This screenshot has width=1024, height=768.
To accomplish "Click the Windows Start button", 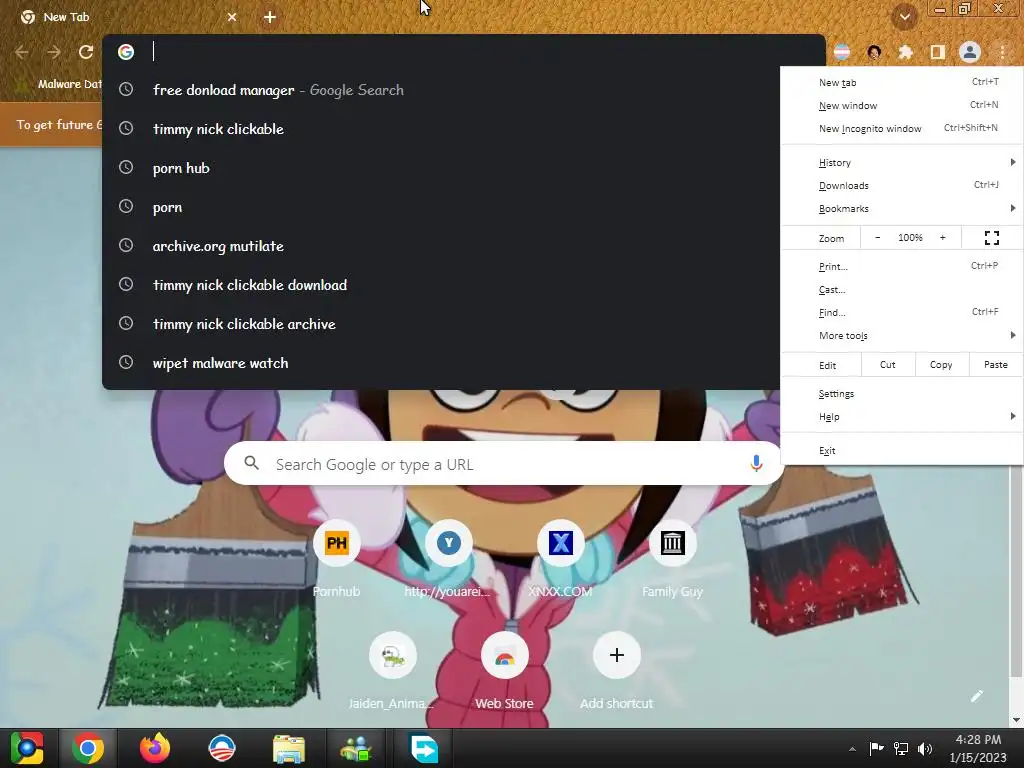I will tap(26, 748).
